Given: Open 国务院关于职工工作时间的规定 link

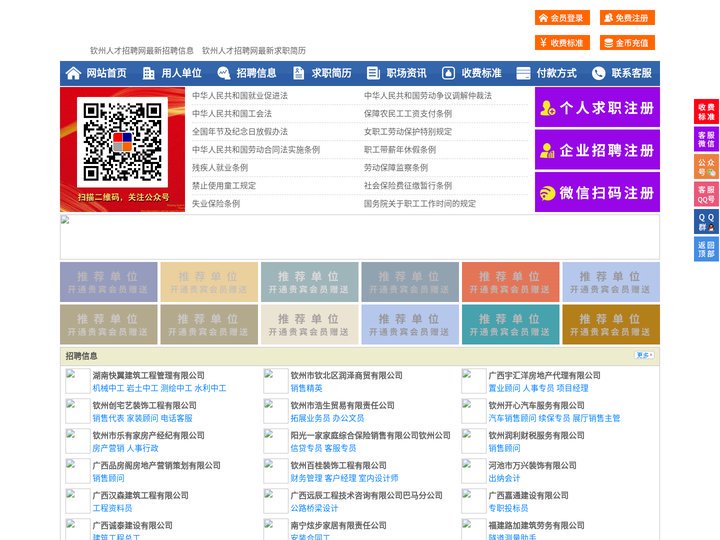Looking at the screenshot, I should coord(420,203).
